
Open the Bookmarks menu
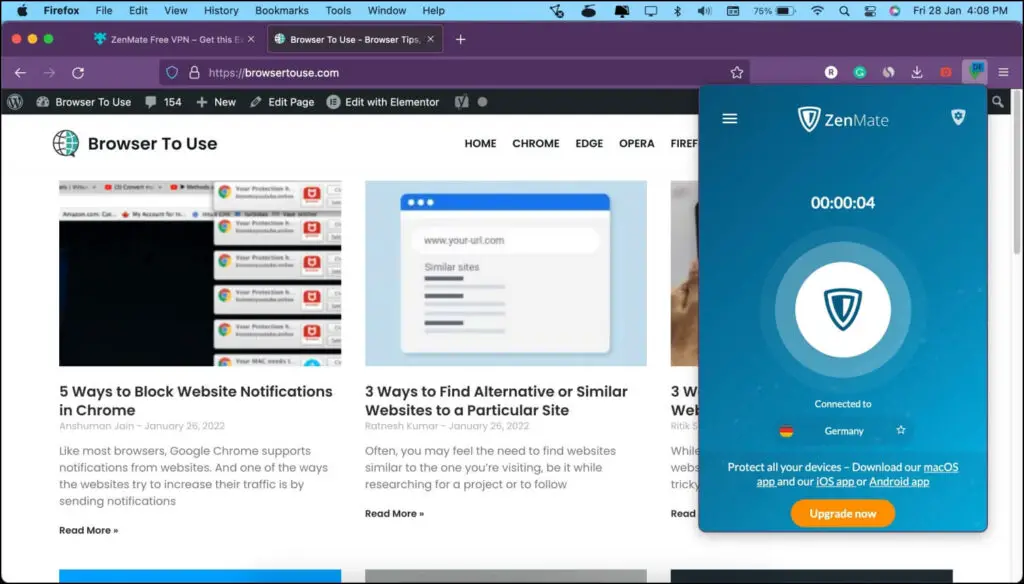pos(281,10)
